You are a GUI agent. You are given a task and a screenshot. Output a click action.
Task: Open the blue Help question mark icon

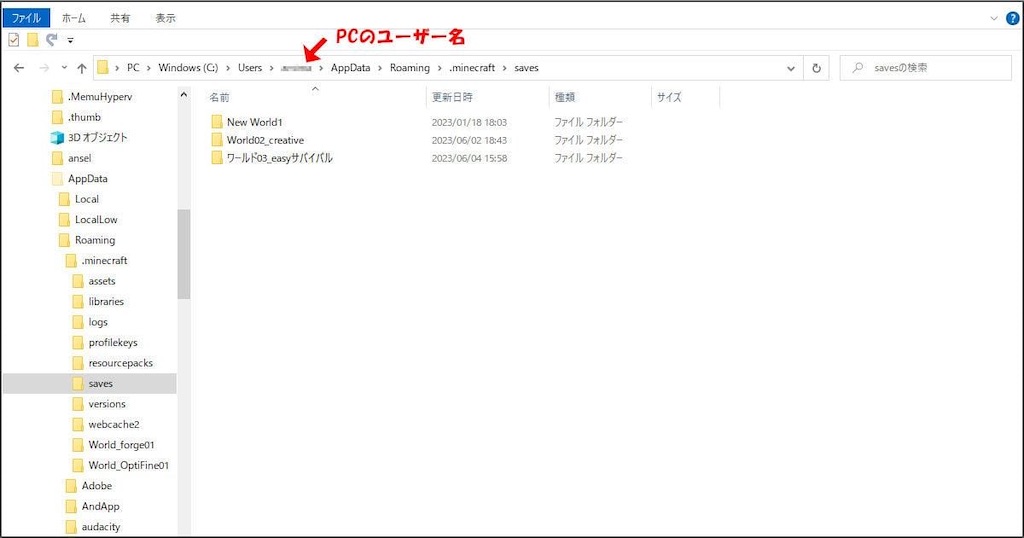click(x=1012, y=18)
